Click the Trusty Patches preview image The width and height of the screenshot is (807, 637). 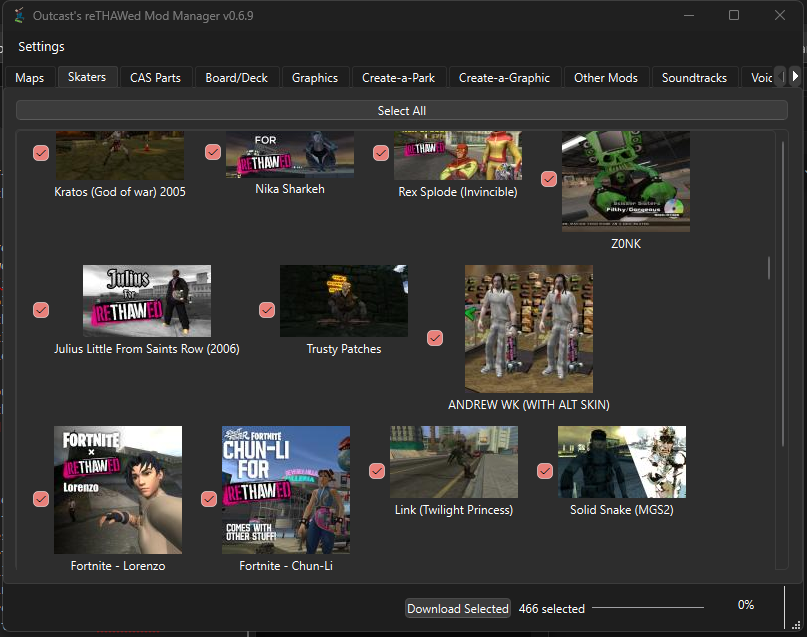click(343, 301)
